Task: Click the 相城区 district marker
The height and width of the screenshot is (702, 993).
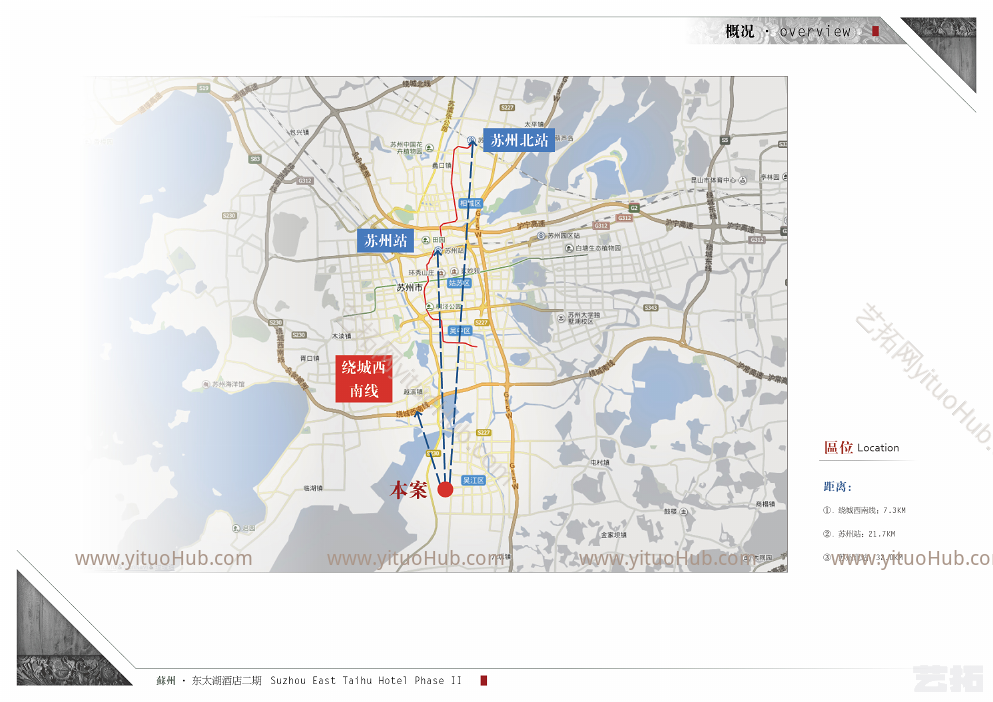Action: tap(471, 203)
